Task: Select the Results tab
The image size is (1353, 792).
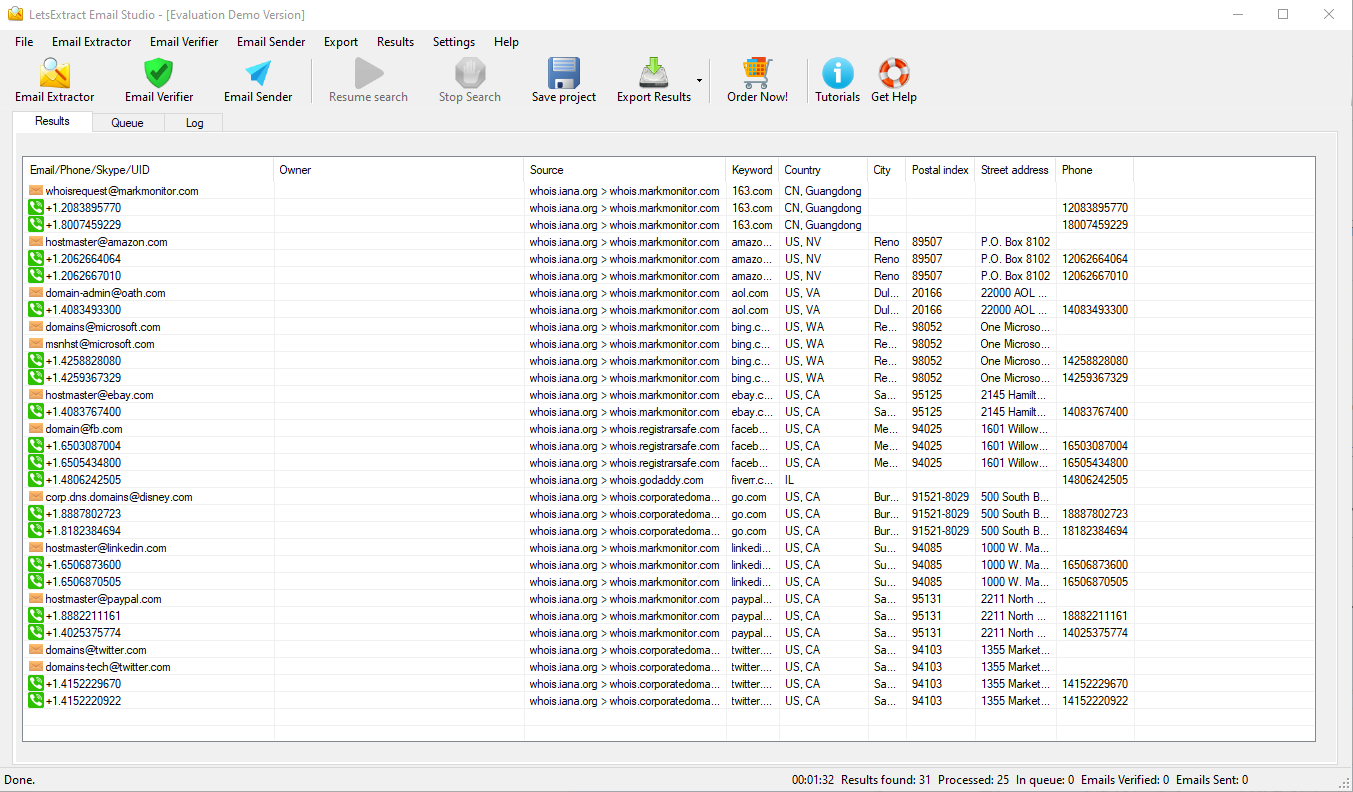Action: [x=52, y=121]
